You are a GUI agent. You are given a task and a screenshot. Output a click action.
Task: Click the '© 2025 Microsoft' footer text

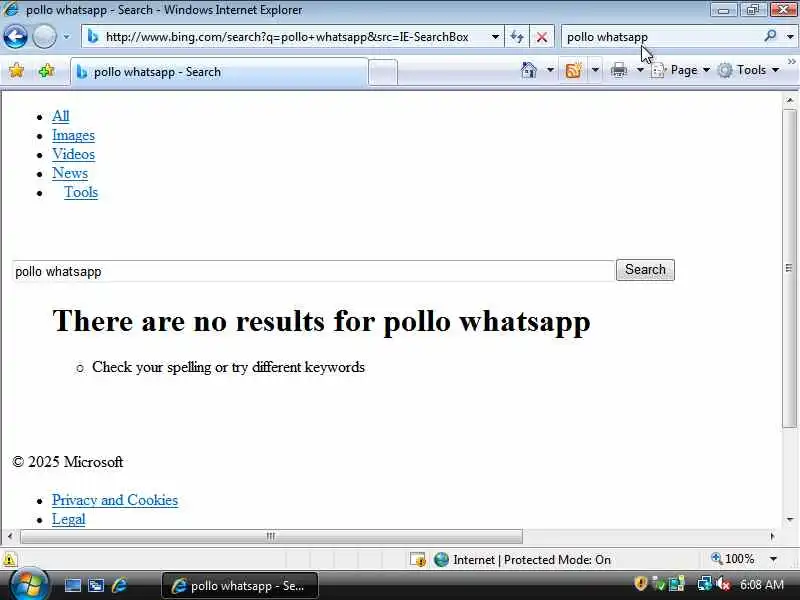[x=68, y=462]
